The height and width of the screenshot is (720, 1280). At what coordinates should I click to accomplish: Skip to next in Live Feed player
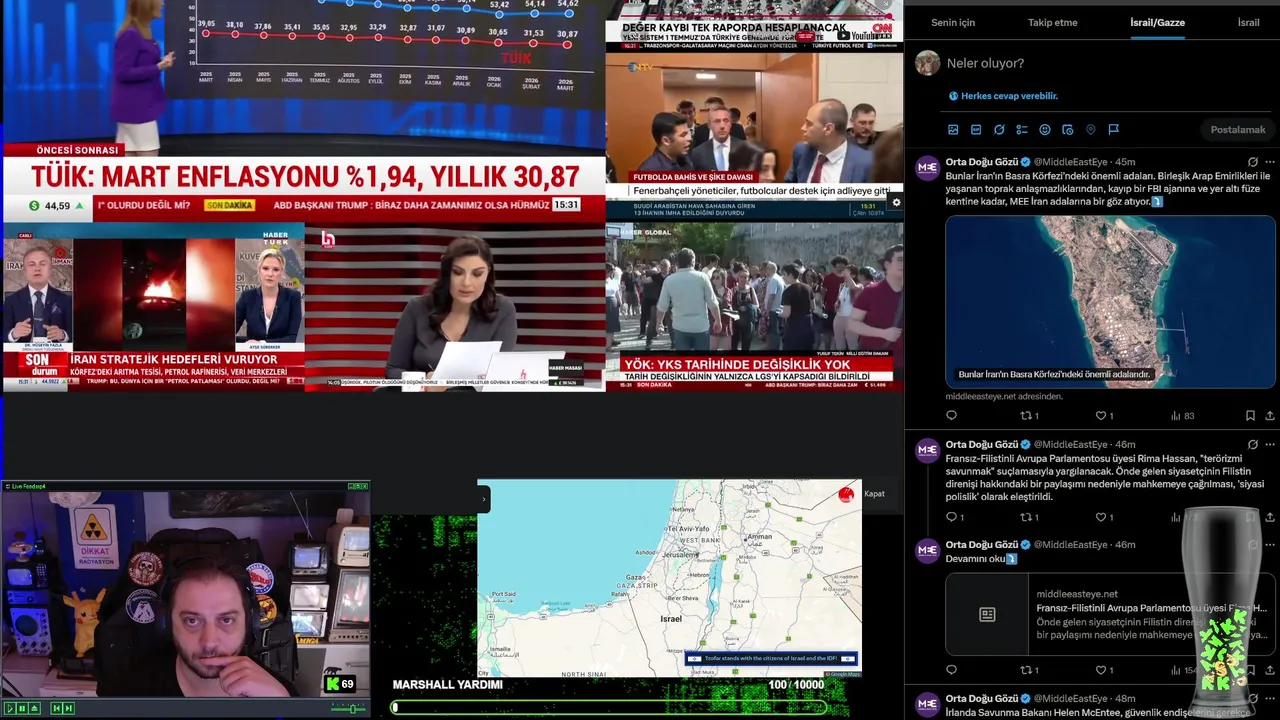(x=68, y=708)
